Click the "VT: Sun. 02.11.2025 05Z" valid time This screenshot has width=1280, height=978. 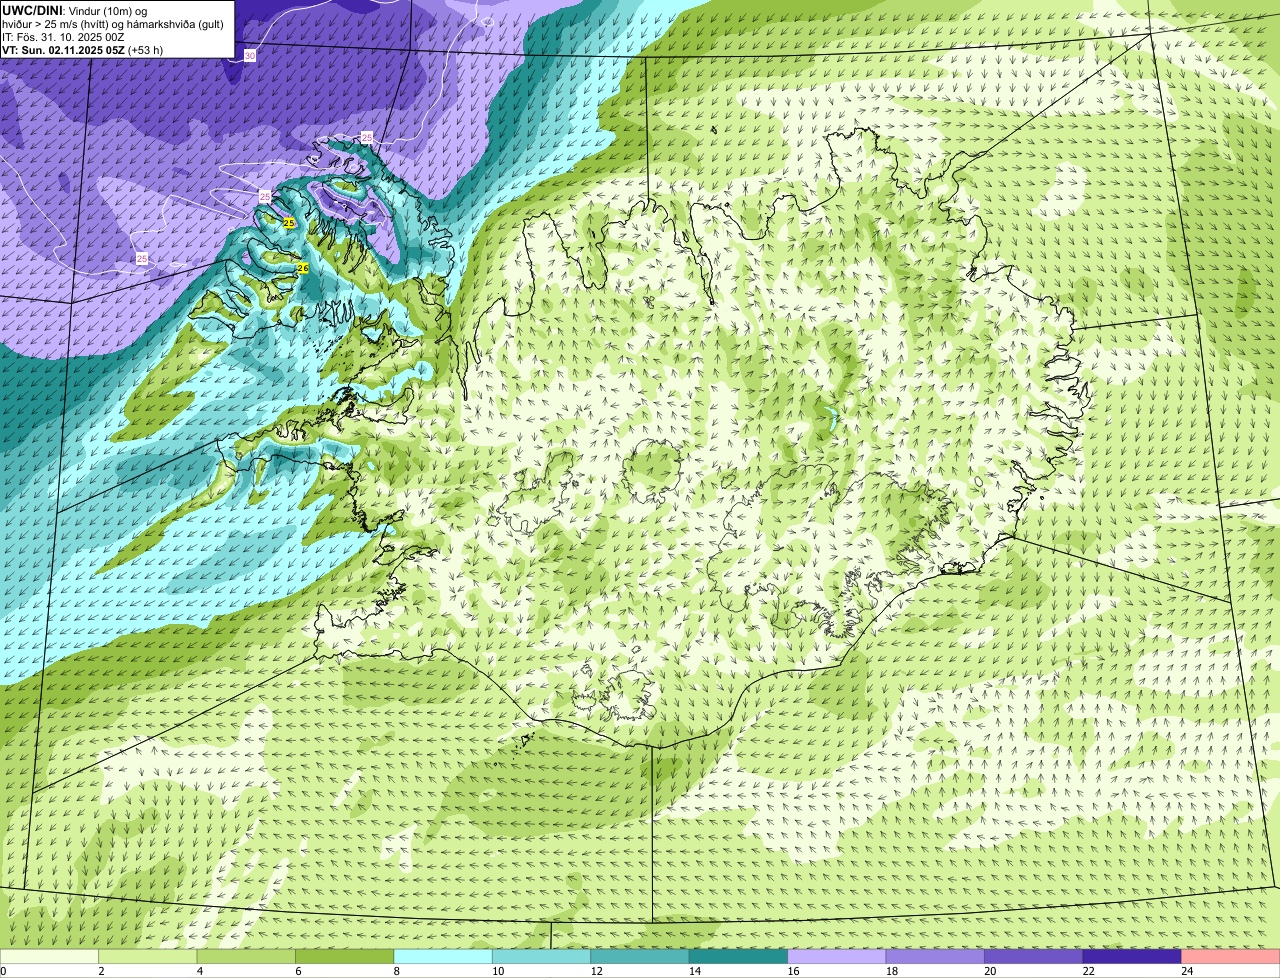tap(63, 50)
